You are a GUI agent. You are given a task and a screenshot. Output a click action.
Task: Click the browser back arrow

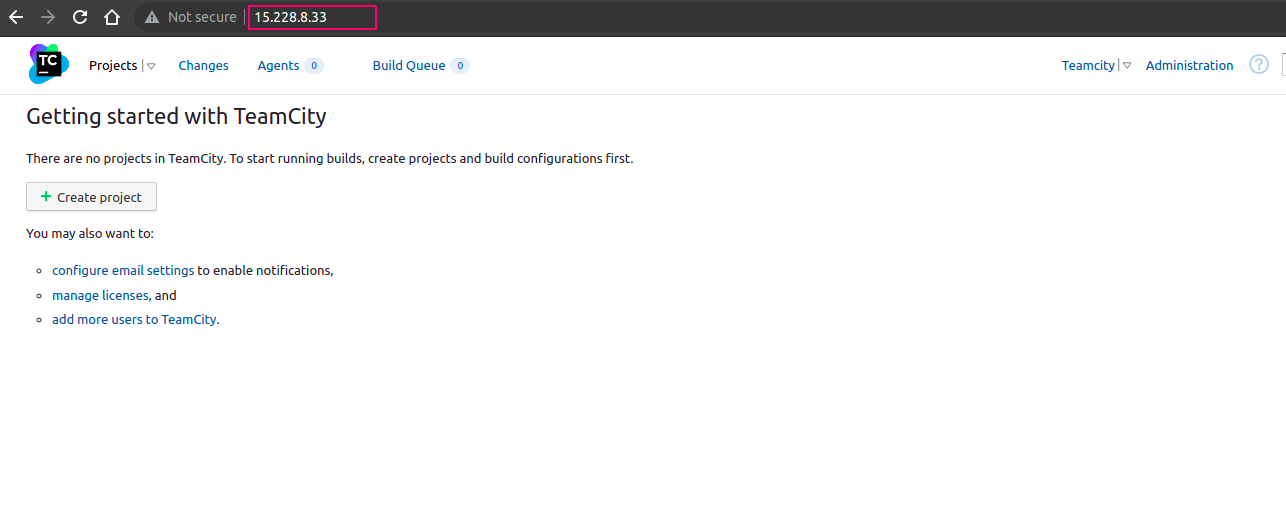point(16,17)
